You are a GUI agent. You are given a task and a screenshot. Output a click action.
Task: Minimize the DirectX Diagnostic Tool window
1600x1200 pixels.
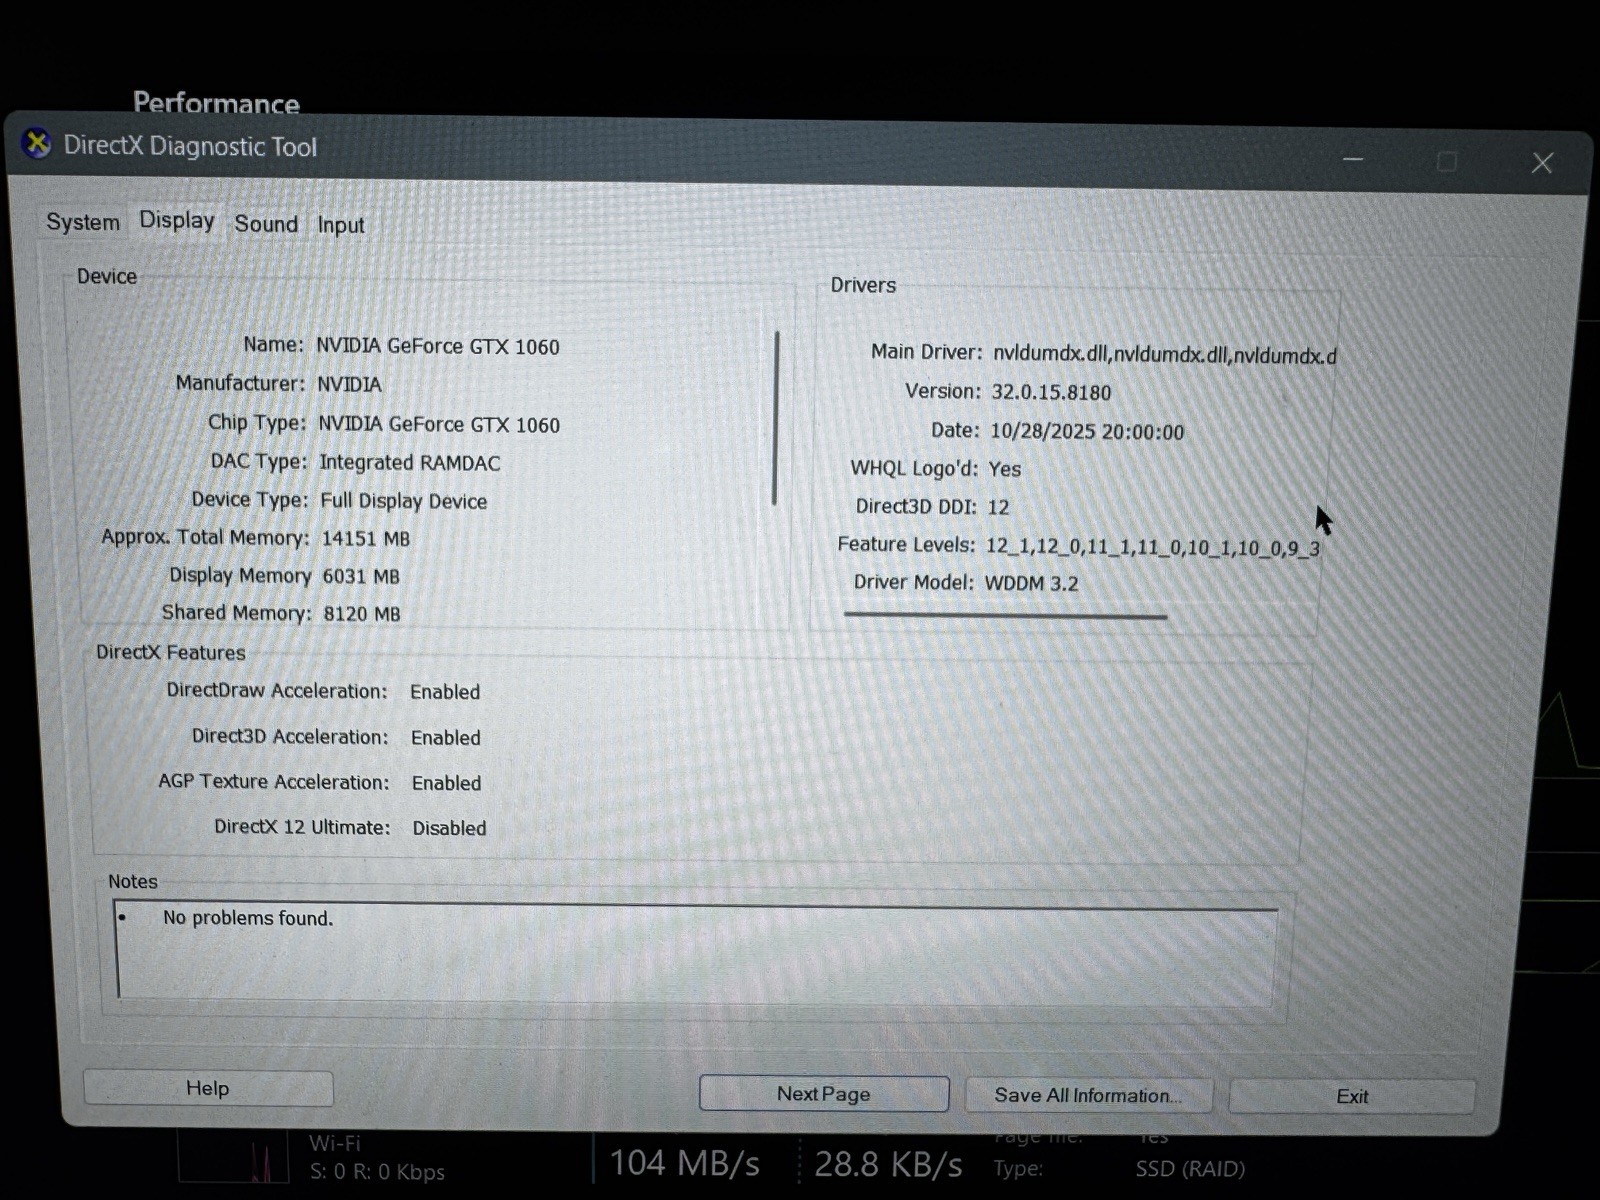pyautogui.click(x=1353, y=160)
